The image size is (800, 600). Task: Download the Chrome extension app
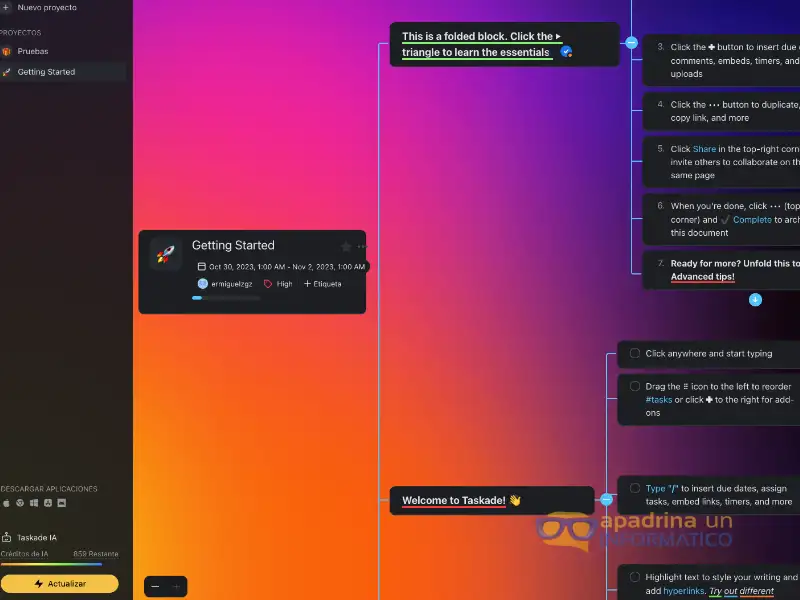point(20,503)
